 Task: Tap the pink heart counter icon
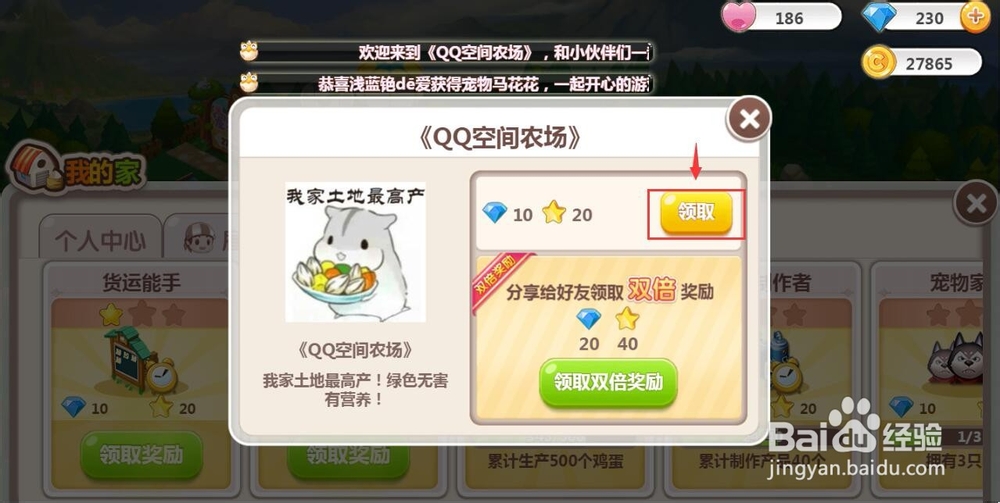pos(739,16)
